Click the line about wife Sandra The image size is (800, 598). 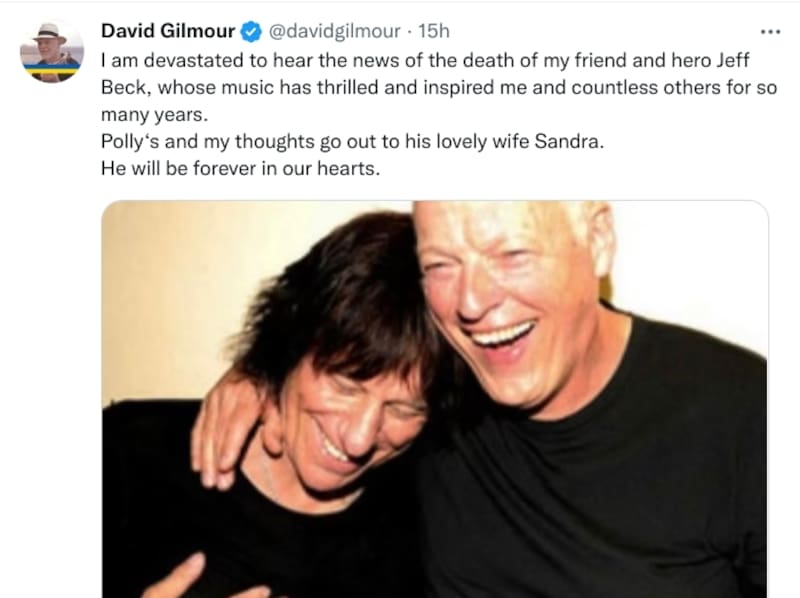click(353, 141)
